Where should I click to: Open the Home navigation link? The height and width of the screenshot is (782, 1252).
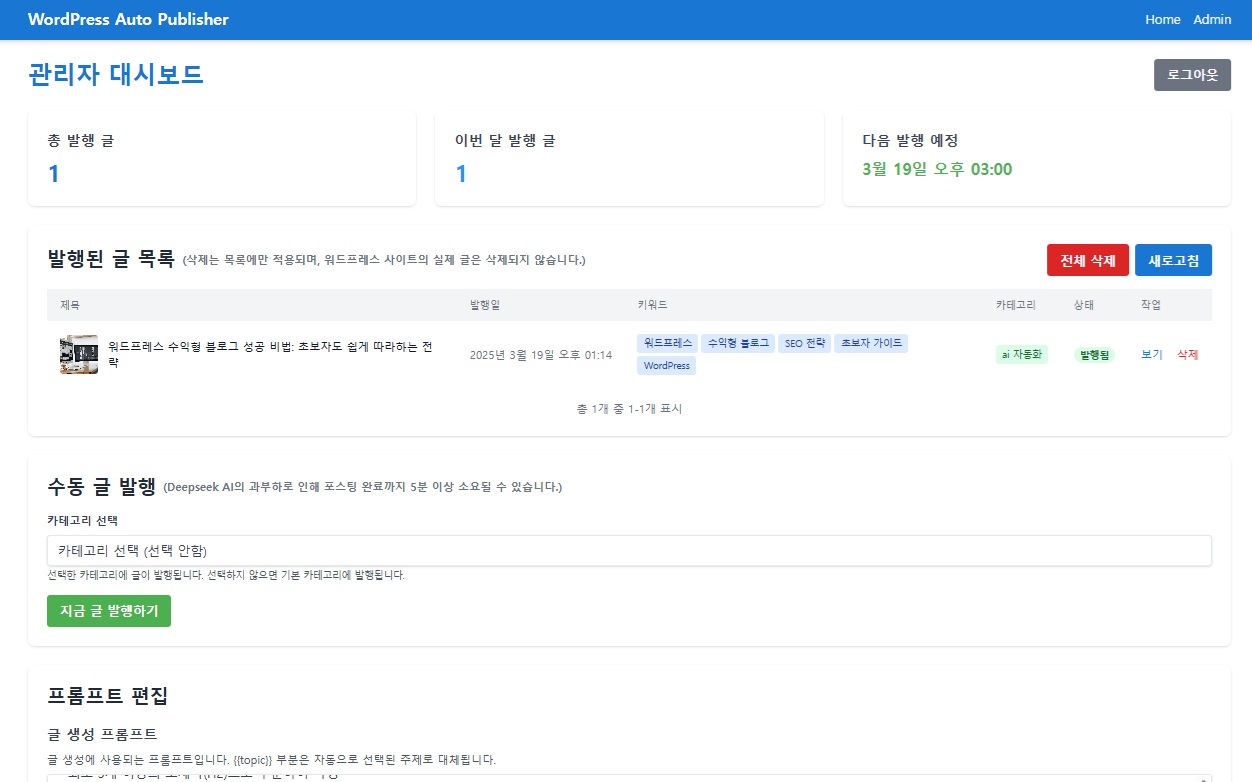[x=1162, y=20]
